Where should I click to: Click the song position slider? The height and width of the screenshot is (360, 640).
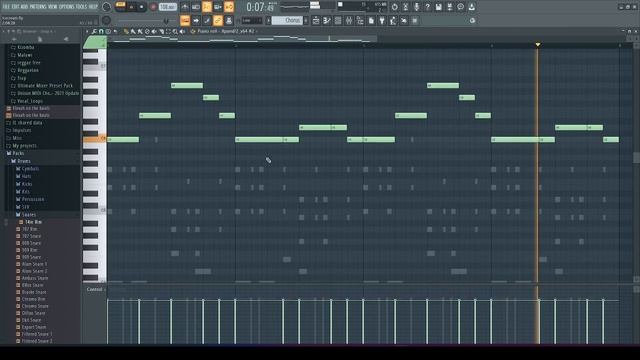tap(142, 20)
